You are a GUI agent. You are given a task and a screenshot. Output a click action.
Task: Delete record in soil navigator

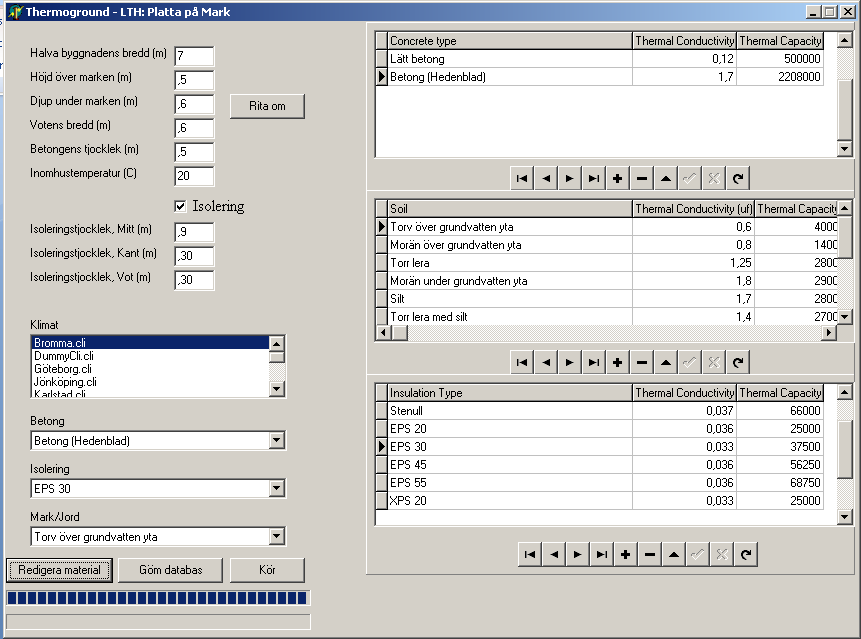click(x=642, y=362)
